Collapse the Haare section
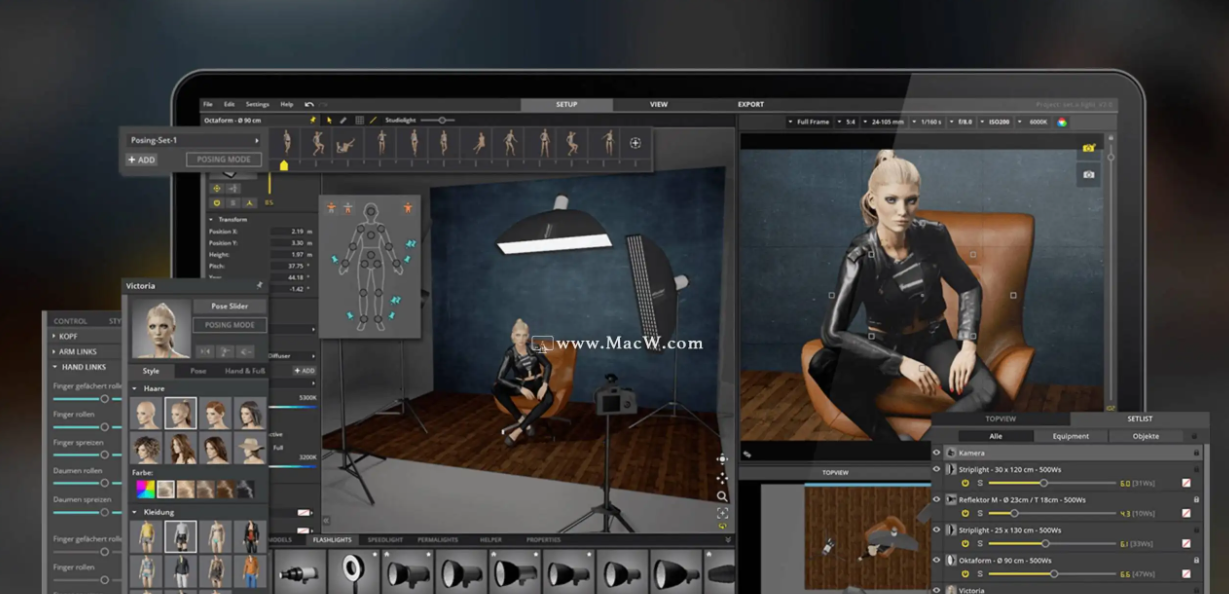The image size is (1229, 594). (135, 388)
